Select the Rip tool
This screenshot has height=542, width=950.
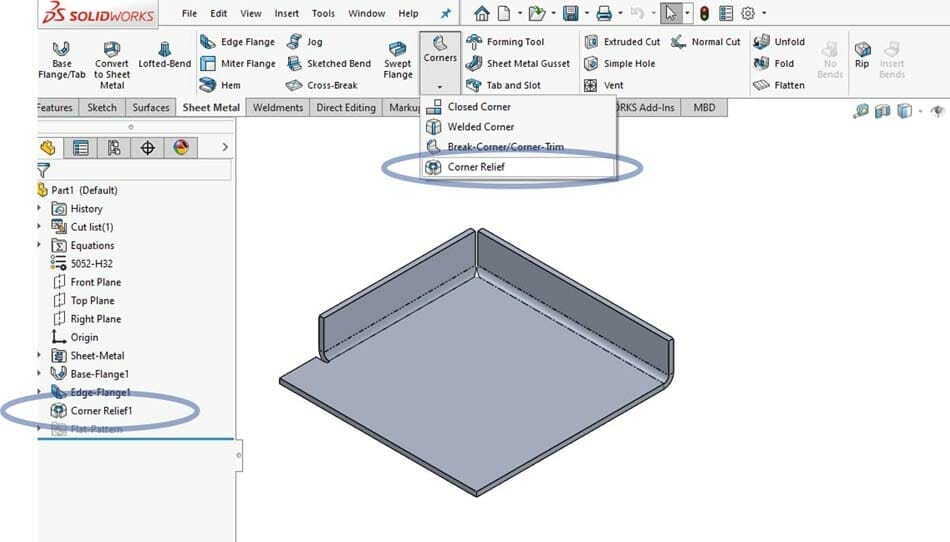[862, 55]
